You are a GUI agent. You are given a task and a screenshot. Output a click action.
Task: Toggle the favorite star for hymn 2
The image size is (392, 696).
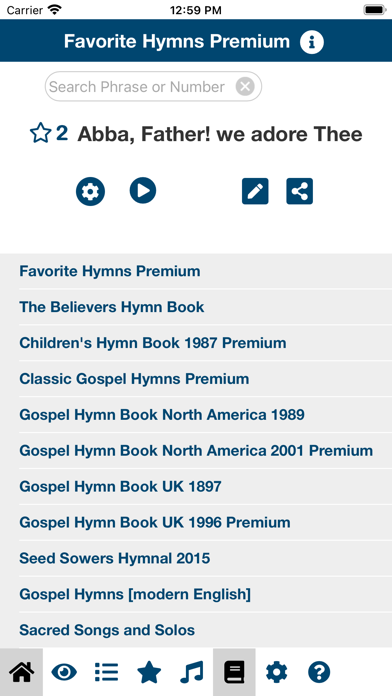[40, 133]
